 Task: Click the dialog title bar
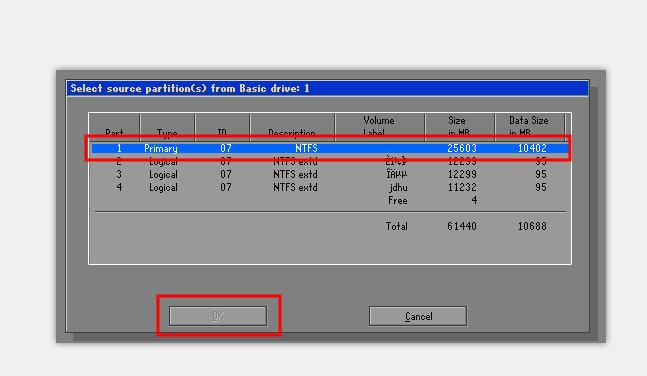(327, 88)
